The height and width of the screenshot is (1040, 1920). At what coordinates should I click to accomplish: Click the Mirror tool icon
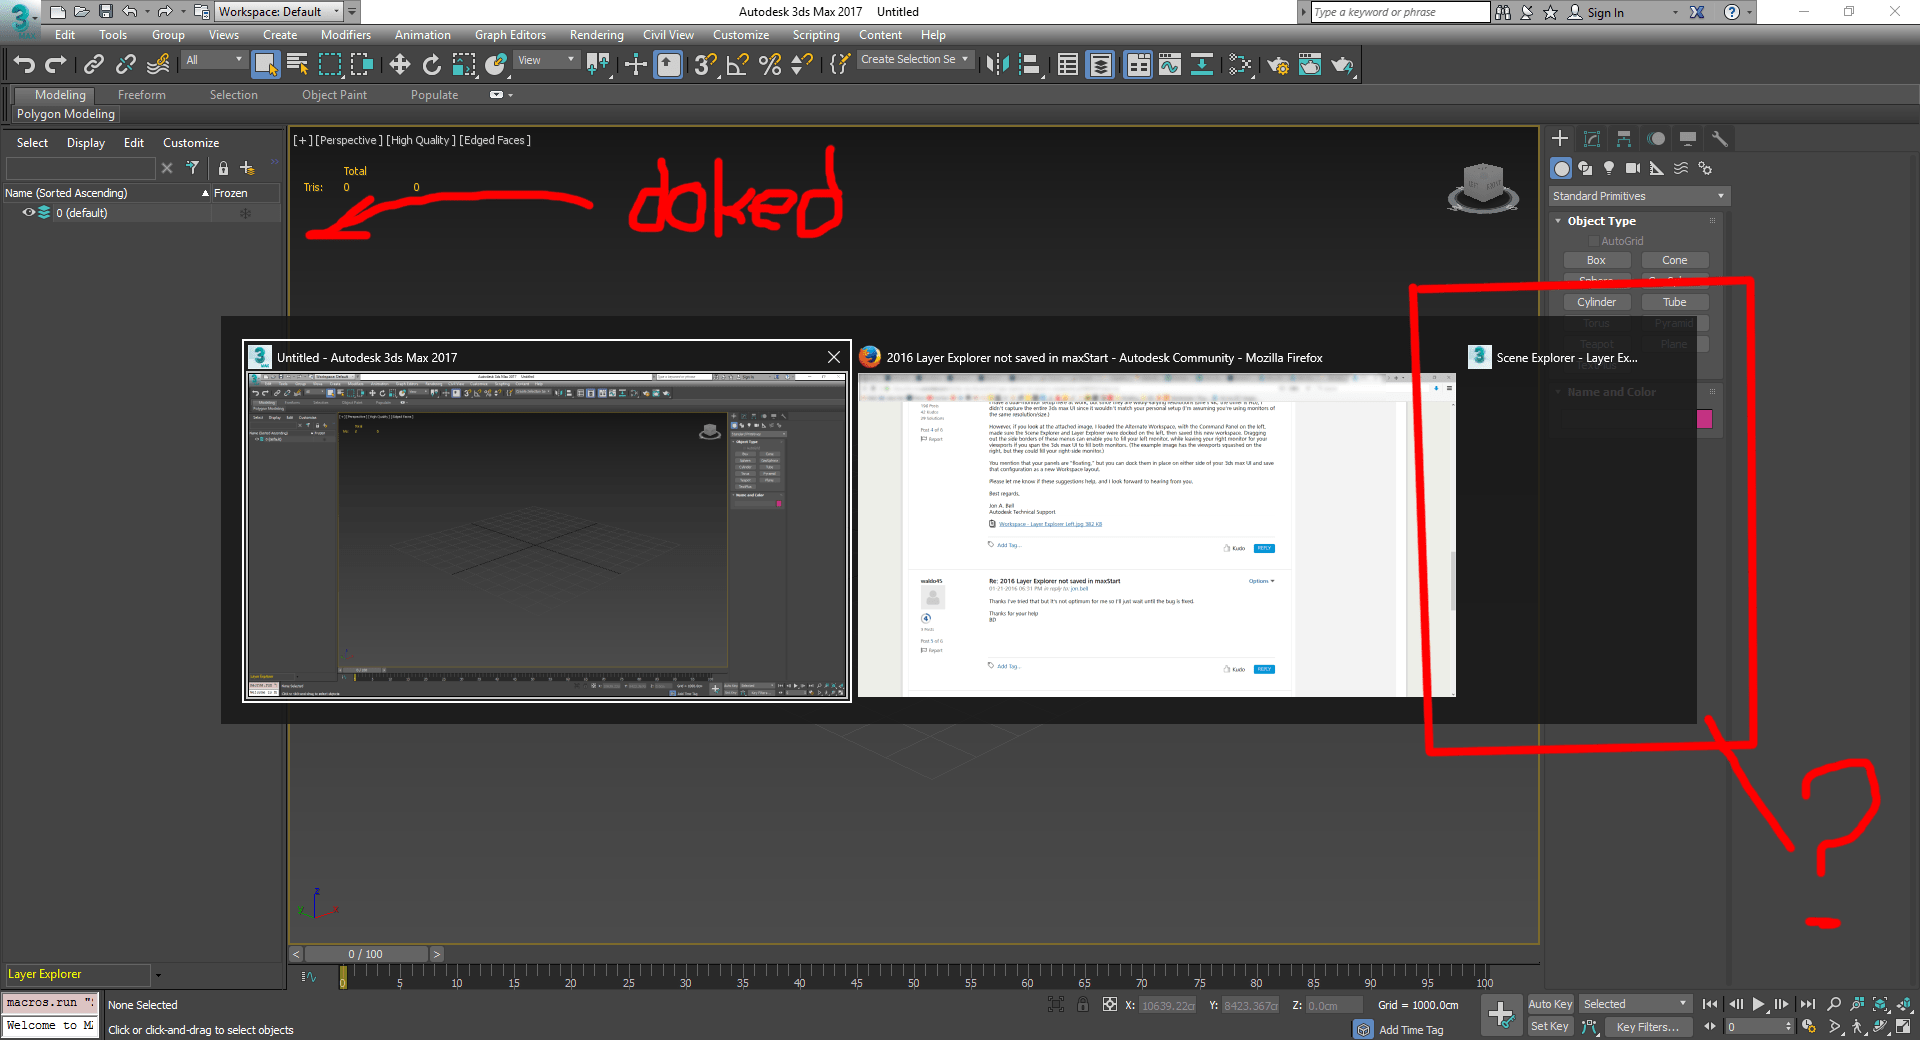click(997, 65)
